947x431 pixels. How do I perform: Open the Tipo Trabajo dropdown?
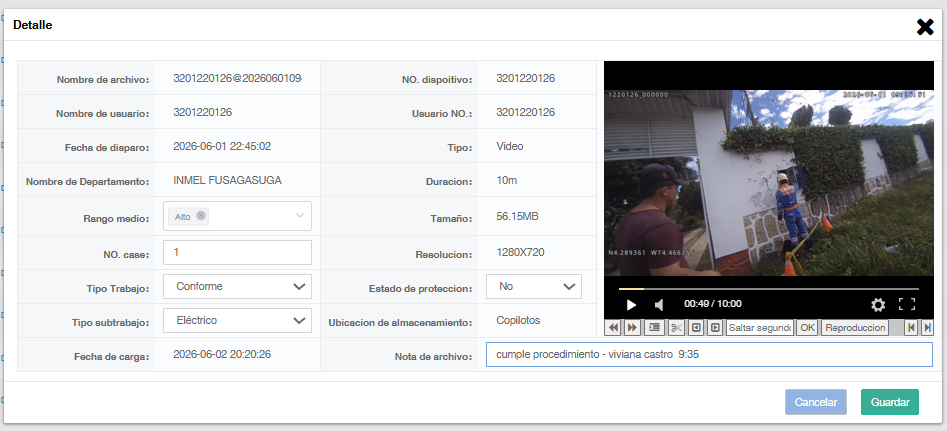coord(237,287)
